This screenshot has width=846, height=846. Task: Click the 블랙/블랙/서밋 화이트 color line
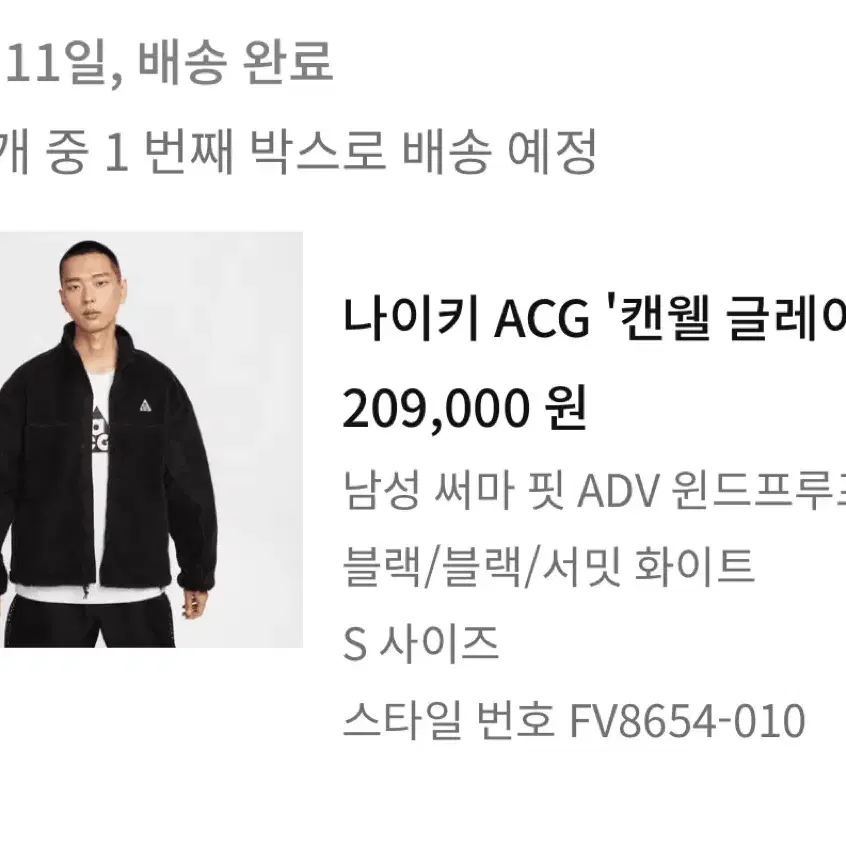pos(549,567)
